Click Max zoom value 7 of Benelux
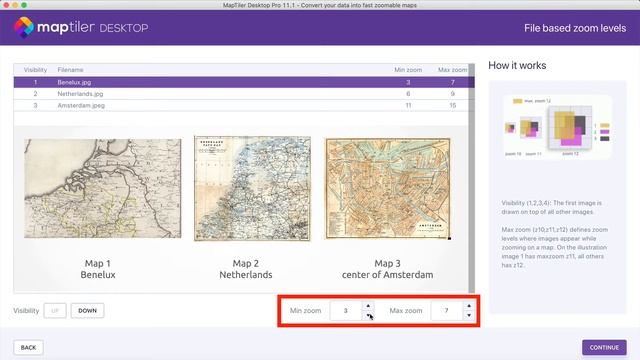 coord(452,82)
